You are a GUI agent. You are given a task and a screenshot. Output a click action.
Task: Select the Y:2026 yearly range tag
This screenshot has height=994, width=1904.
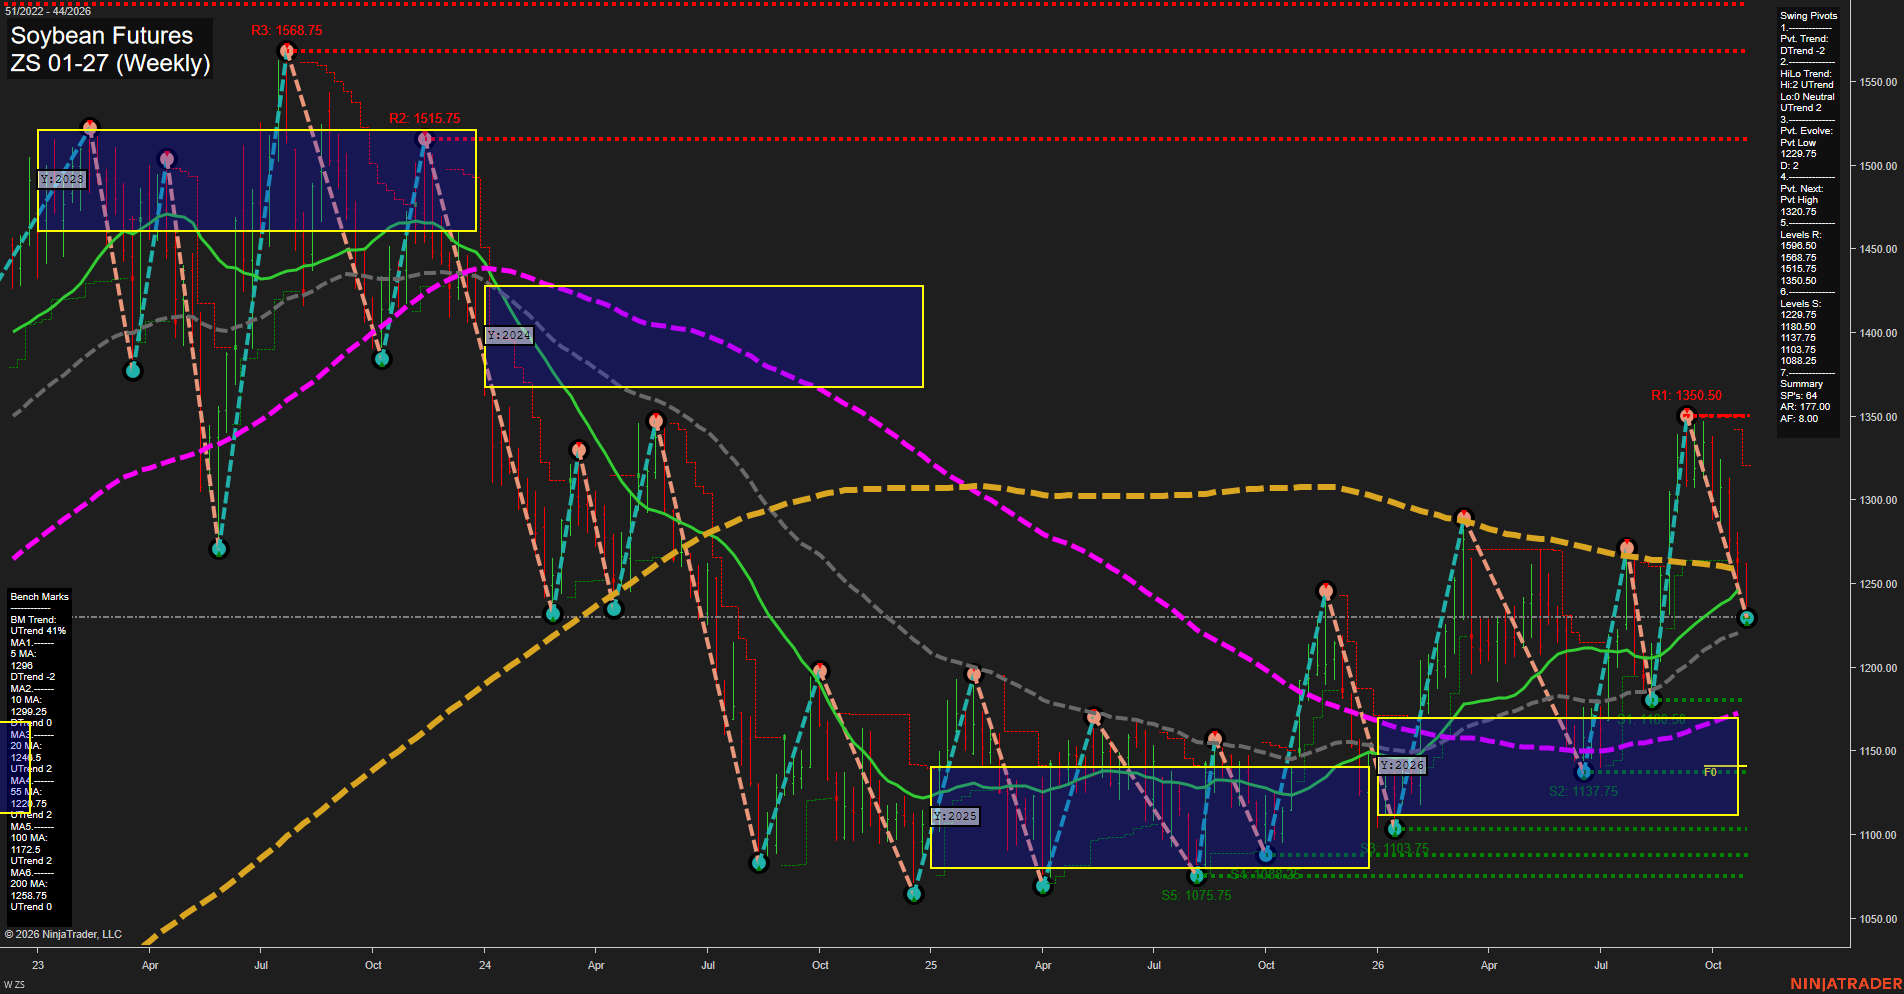point(1402,766)
